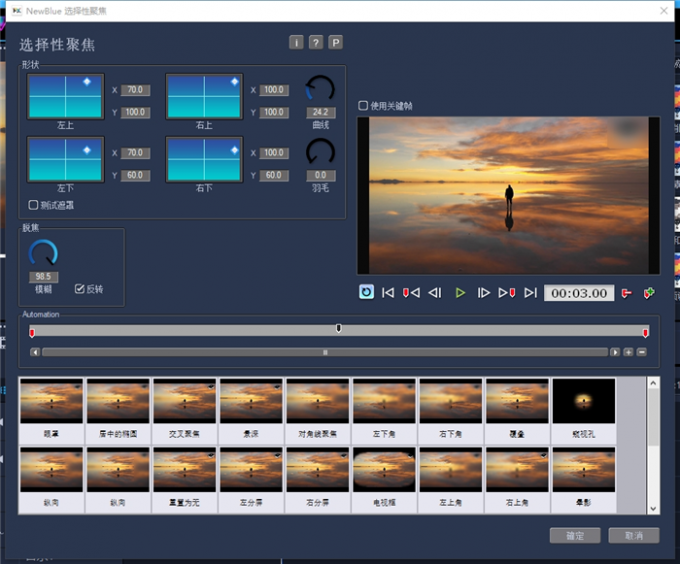Edit the 右上 Y value 100.0
The width and height of the screenshot is (680, 564).
(x=274, y=112)
